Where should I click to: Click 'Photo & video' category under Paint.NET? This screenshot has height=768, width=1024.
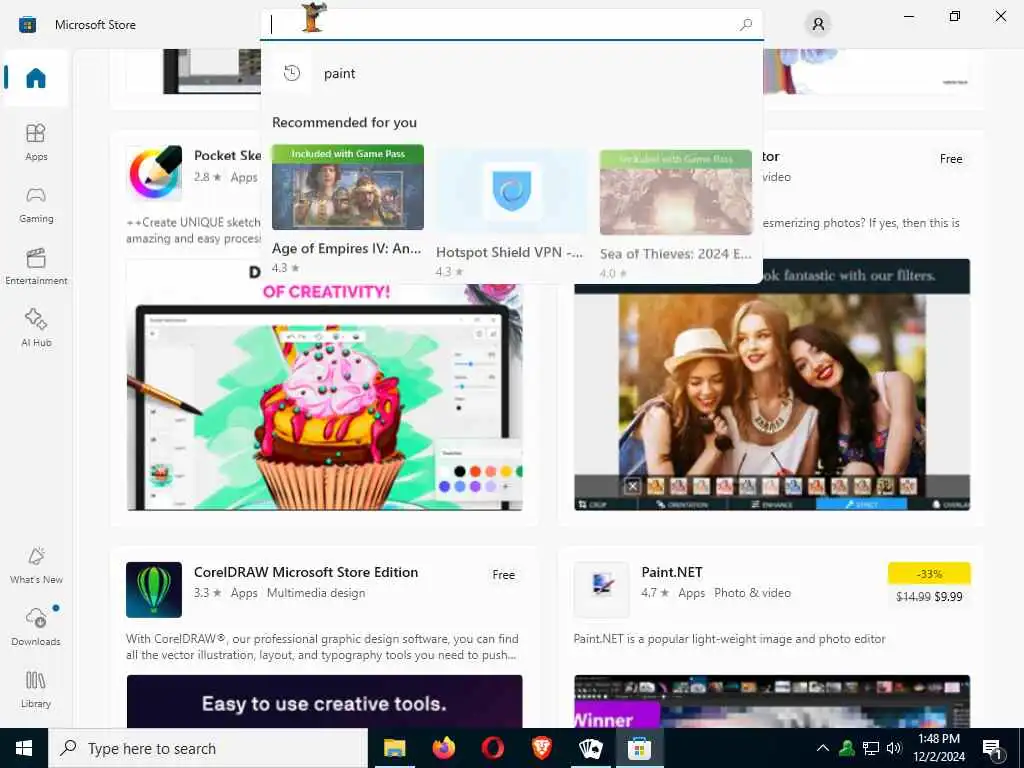752,593
